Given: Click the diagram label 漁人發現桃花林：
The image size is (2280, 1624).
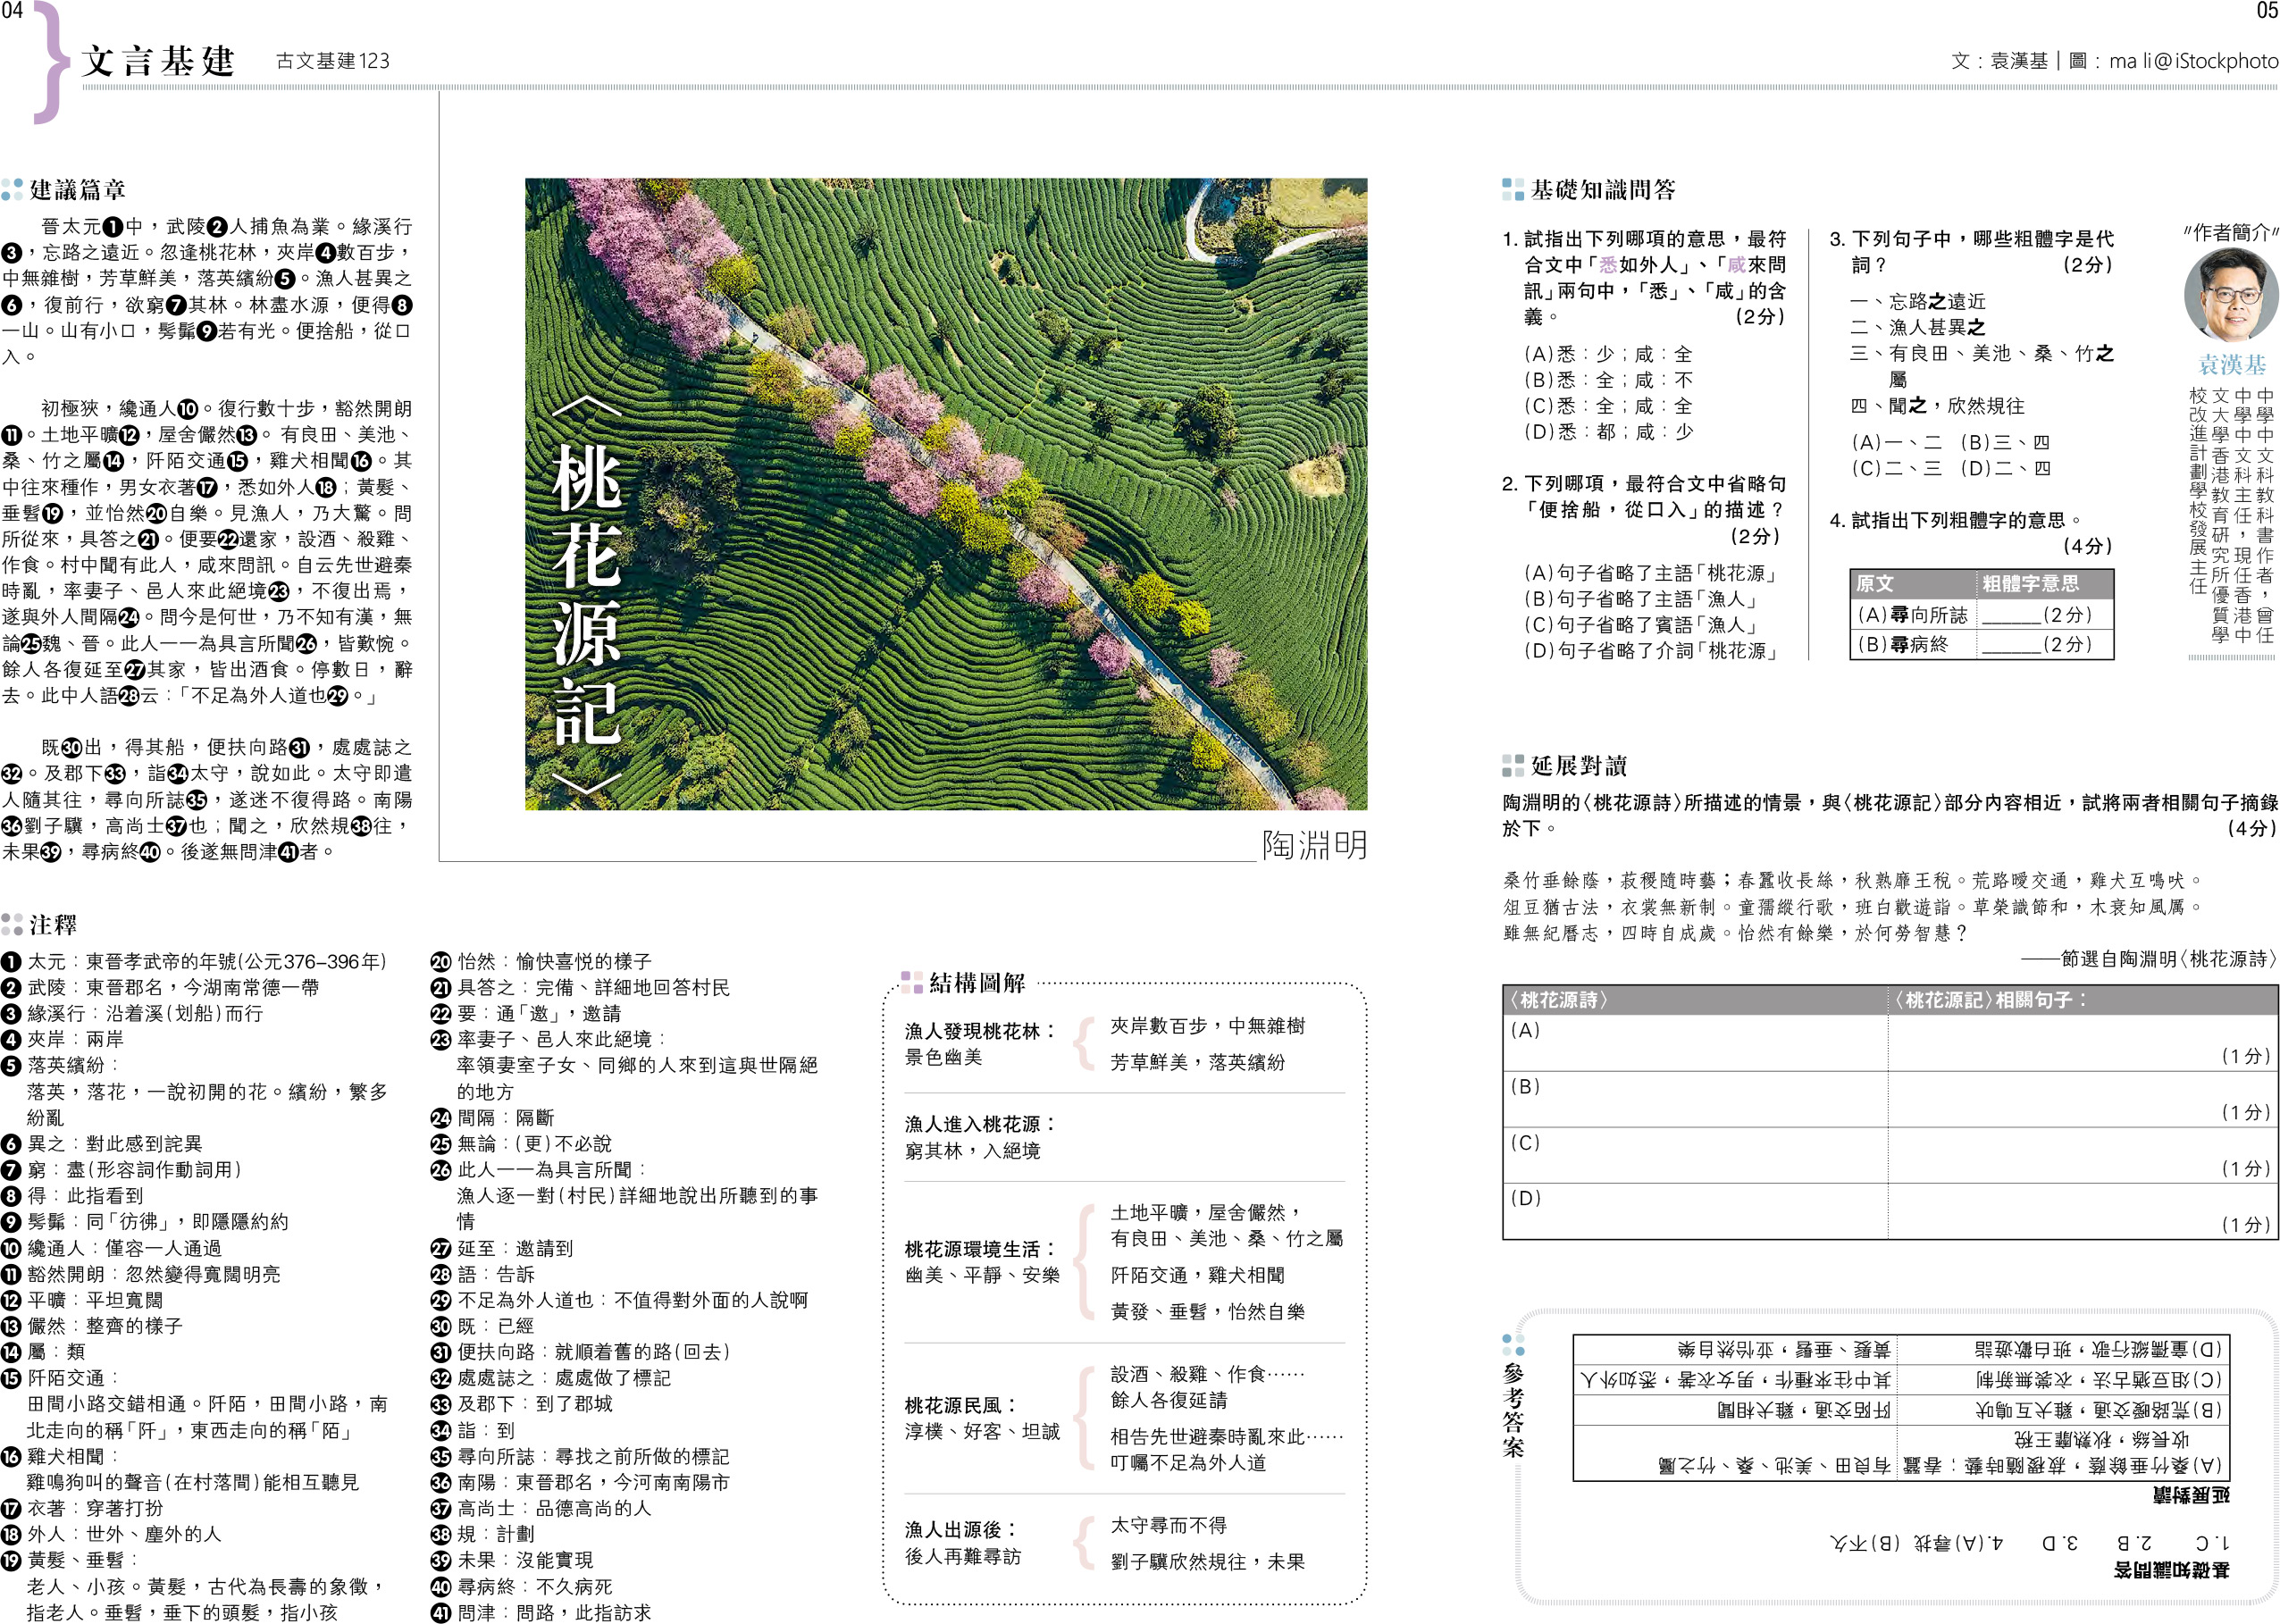Looking at the screenshot, I should (x=981, y=1031).
